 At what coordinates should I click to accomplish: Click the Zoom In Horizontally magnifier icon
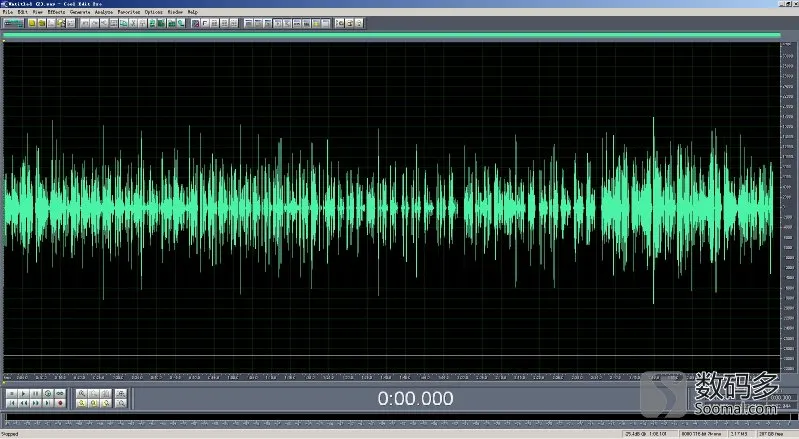[x=82, y=394]
